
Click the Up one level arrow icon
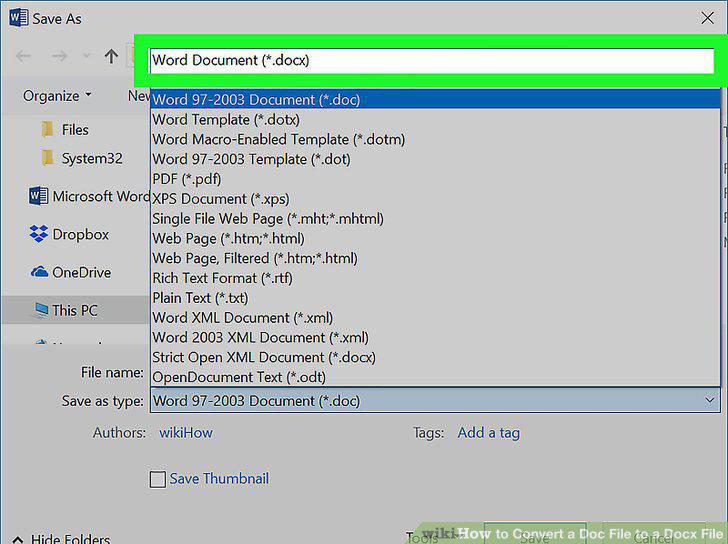point(111,57)
